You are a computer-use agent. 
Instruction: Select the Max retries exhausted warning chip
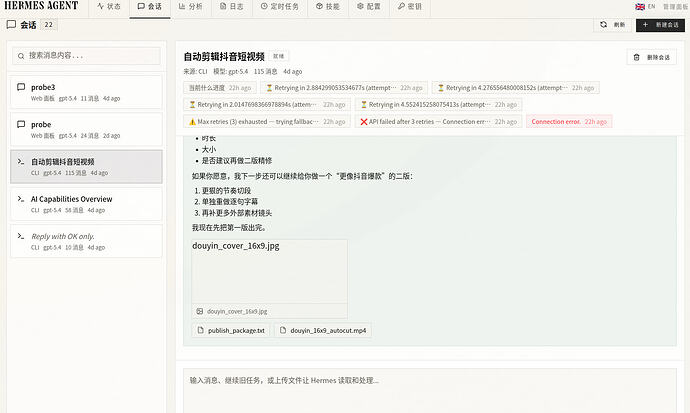267,121
